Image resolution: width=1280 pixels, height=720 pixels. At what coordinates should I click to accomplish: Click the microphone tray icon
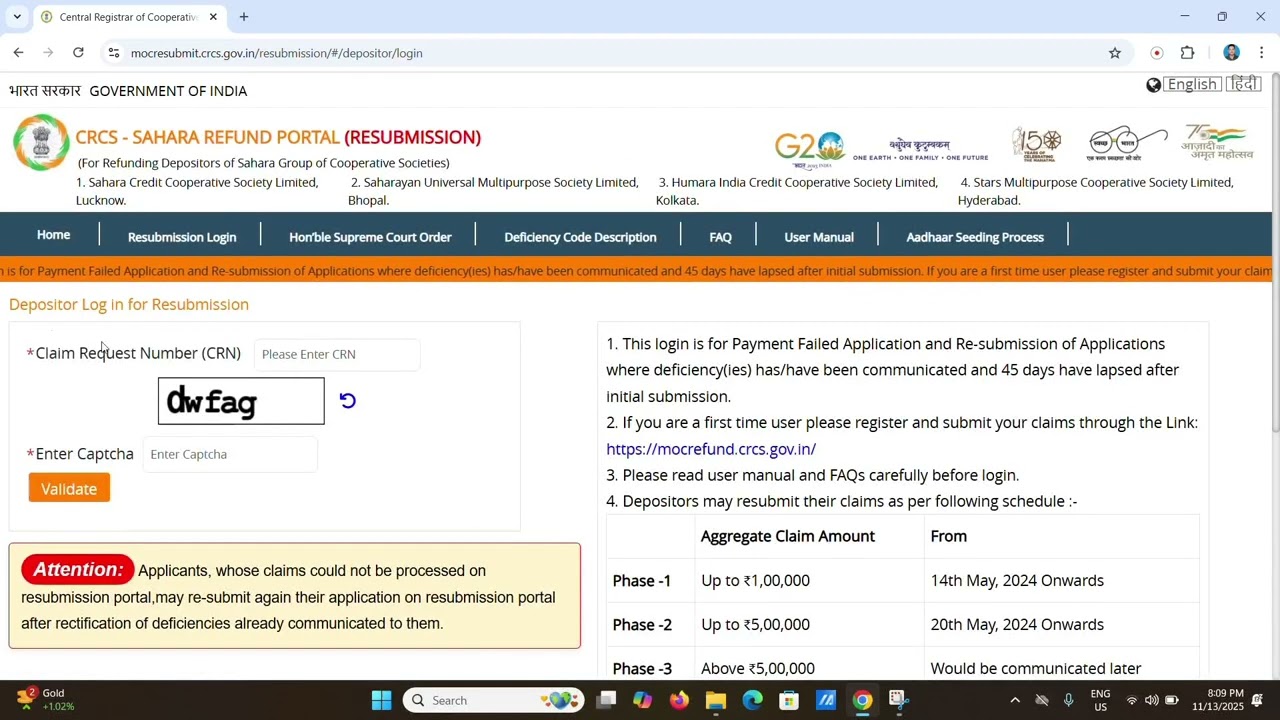[1069, 700]
